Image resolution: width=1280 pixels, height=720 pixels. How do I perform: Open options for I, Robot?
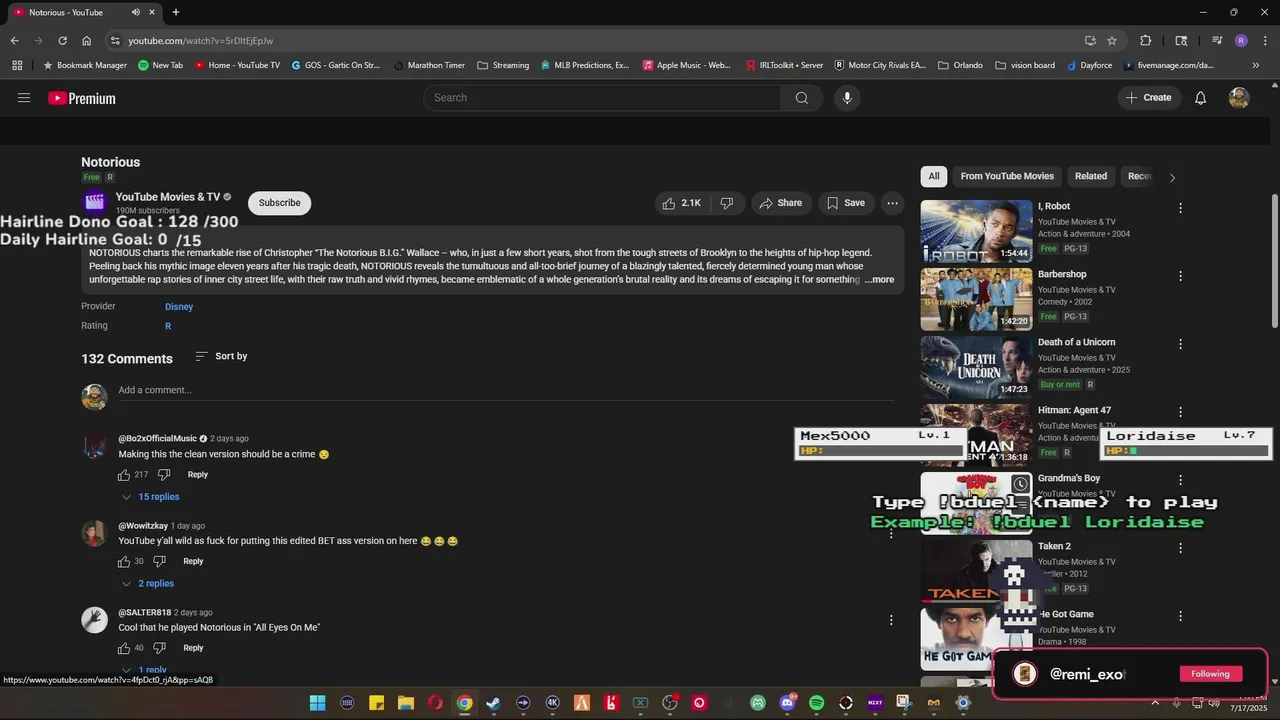tap(1180, 208)
